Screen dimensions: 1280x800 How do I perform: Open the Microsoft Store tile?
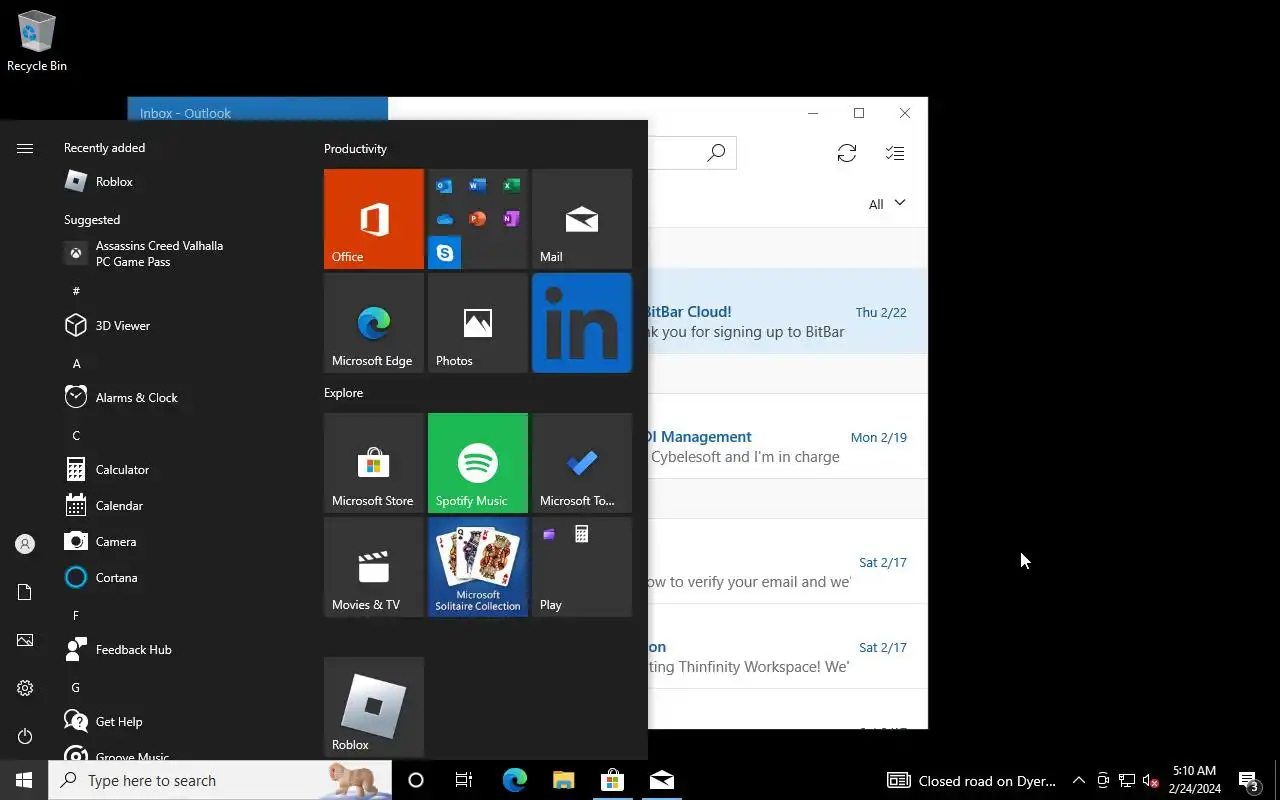(x=374, y=463)
